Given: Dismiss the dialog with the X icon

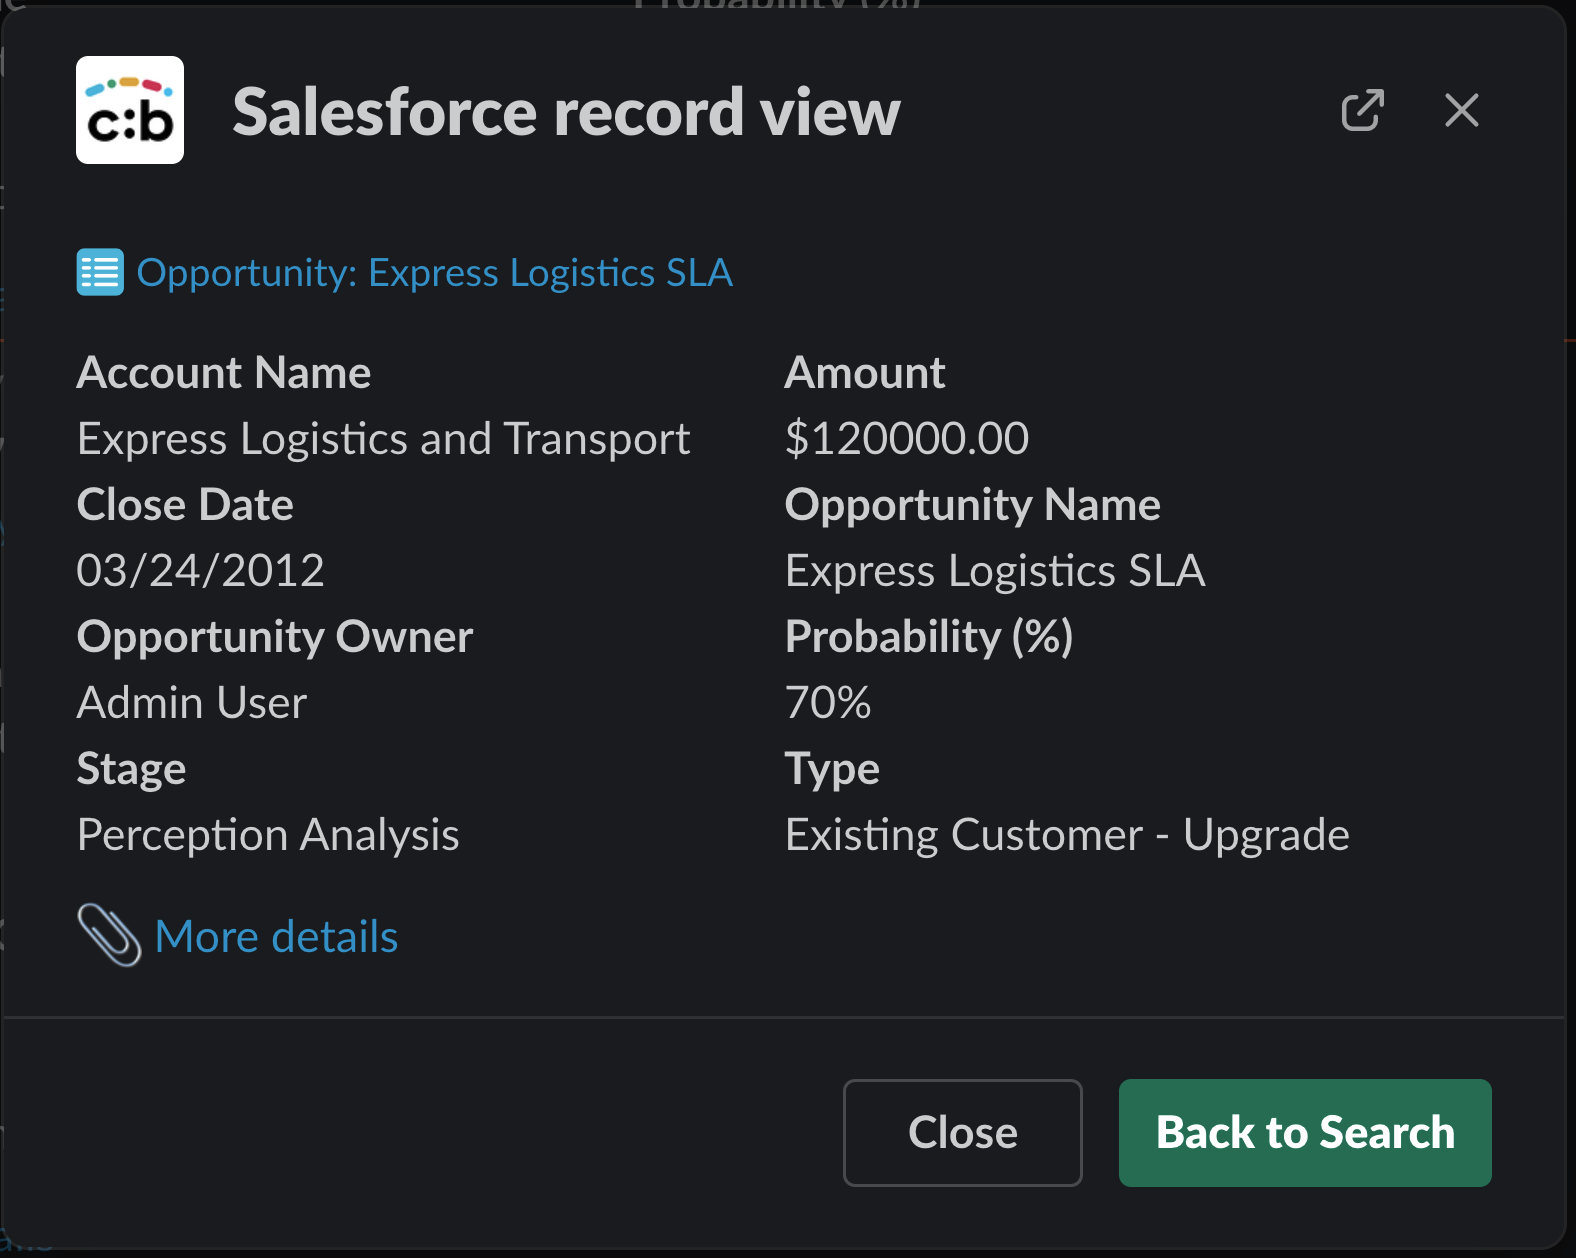Looking at the screenshot, I should (1461, 110).
